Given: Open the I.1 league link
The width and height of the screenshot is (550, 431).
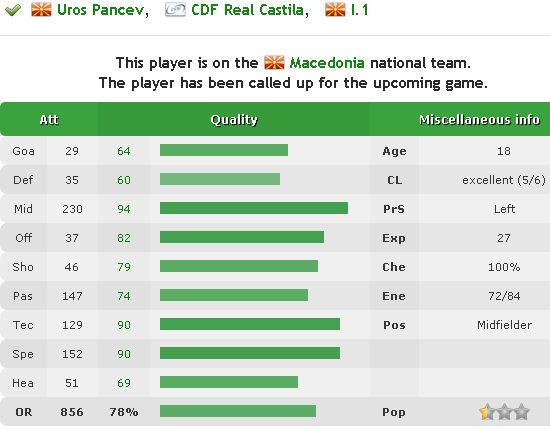Looking at the screenshot, I should coord(360,10).
